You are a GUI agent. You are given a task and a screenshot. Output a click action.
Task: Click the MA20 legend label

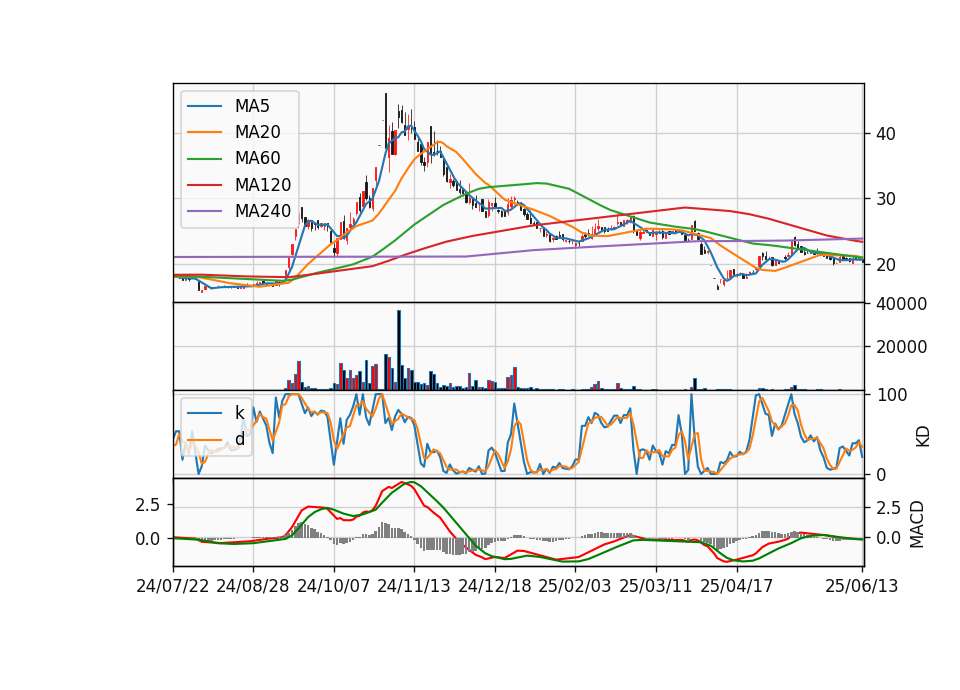257,132
